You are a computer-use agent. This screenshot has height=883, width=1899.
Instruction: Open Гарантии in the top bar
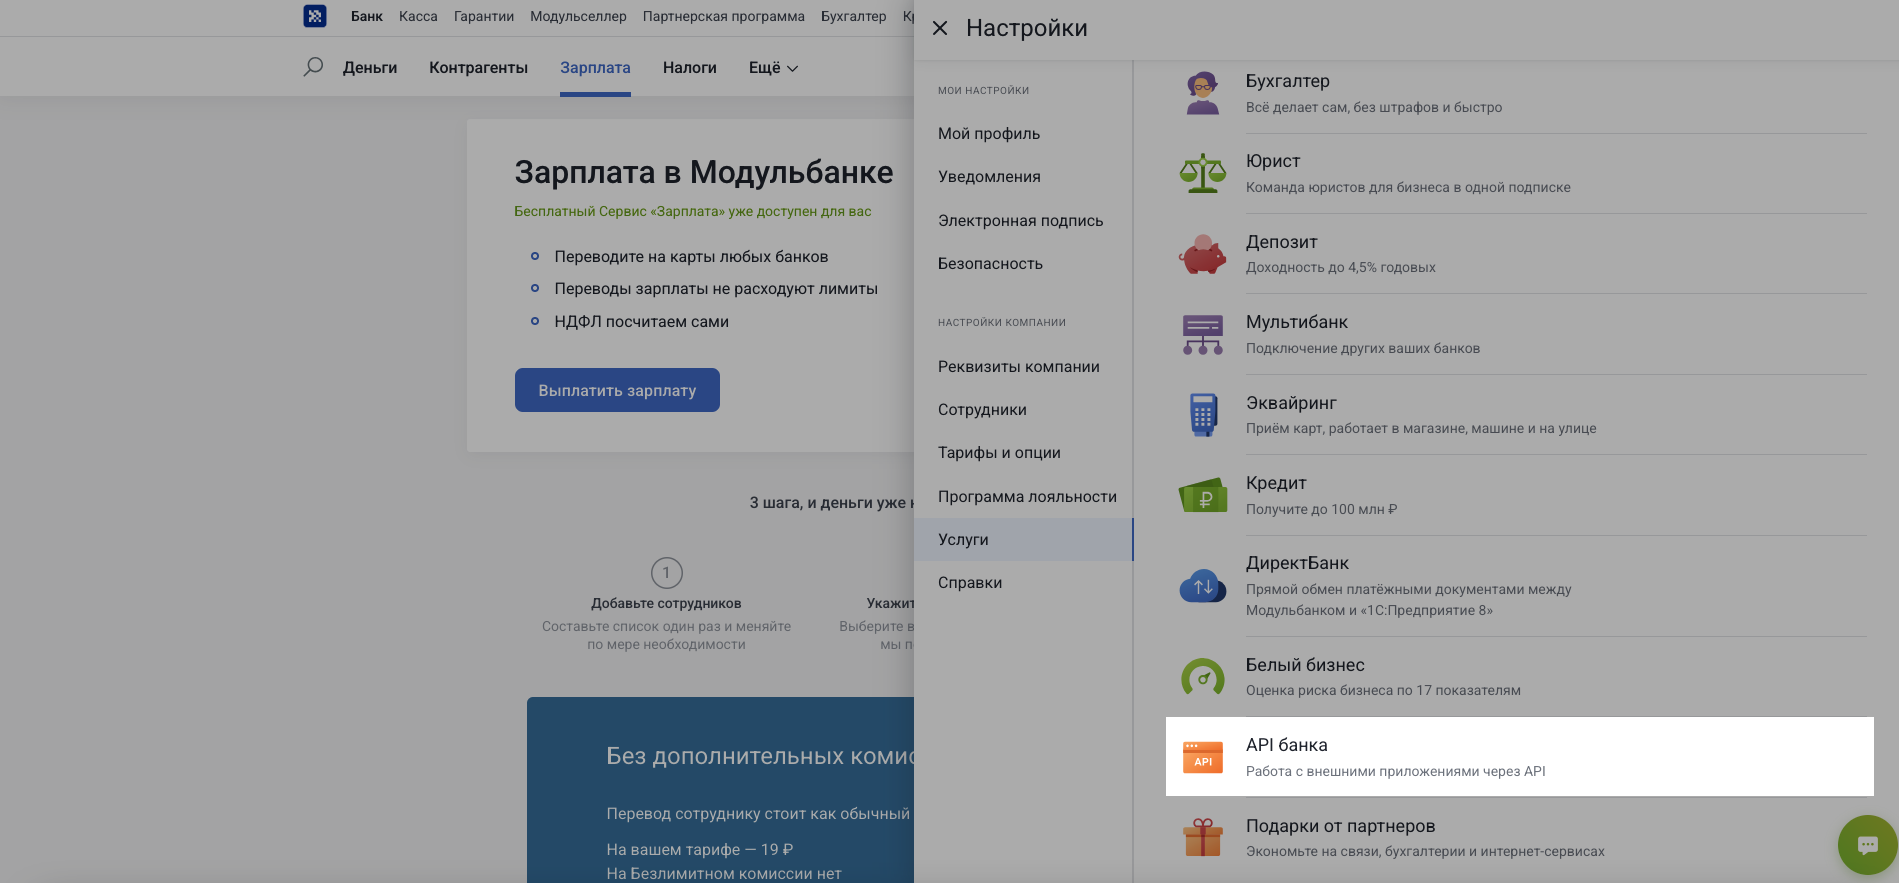[x=484, y=16]
